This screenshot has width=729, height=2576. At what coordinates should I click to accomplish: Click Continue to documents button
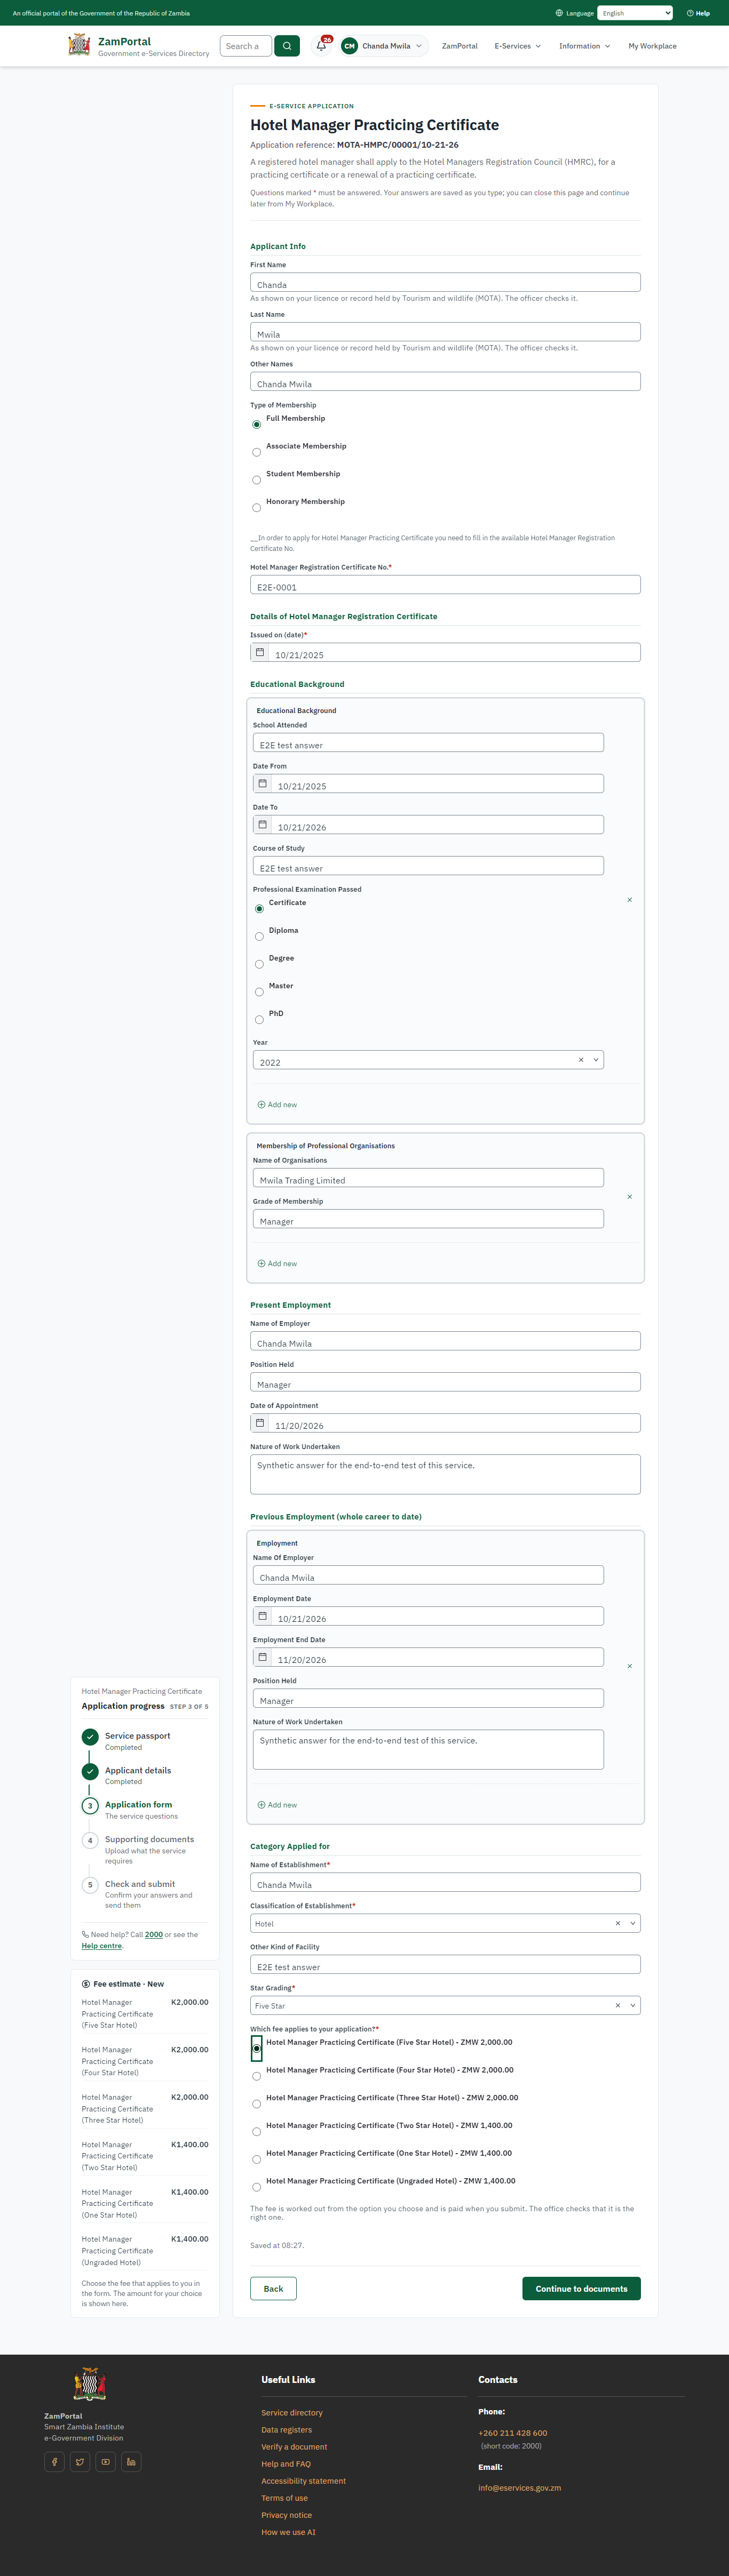[581, 2288]
